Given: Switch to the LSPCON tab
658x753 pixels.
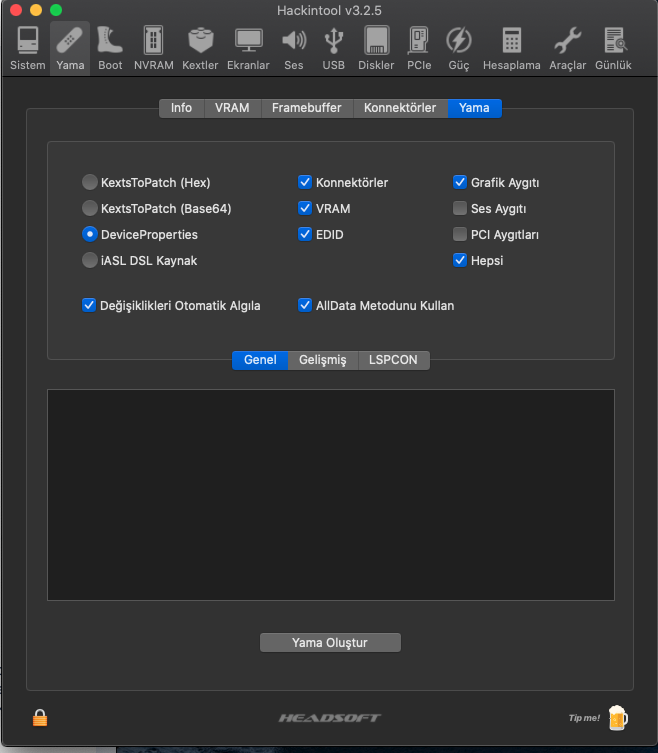Looking at the screenshot, I should pos(393,360).
